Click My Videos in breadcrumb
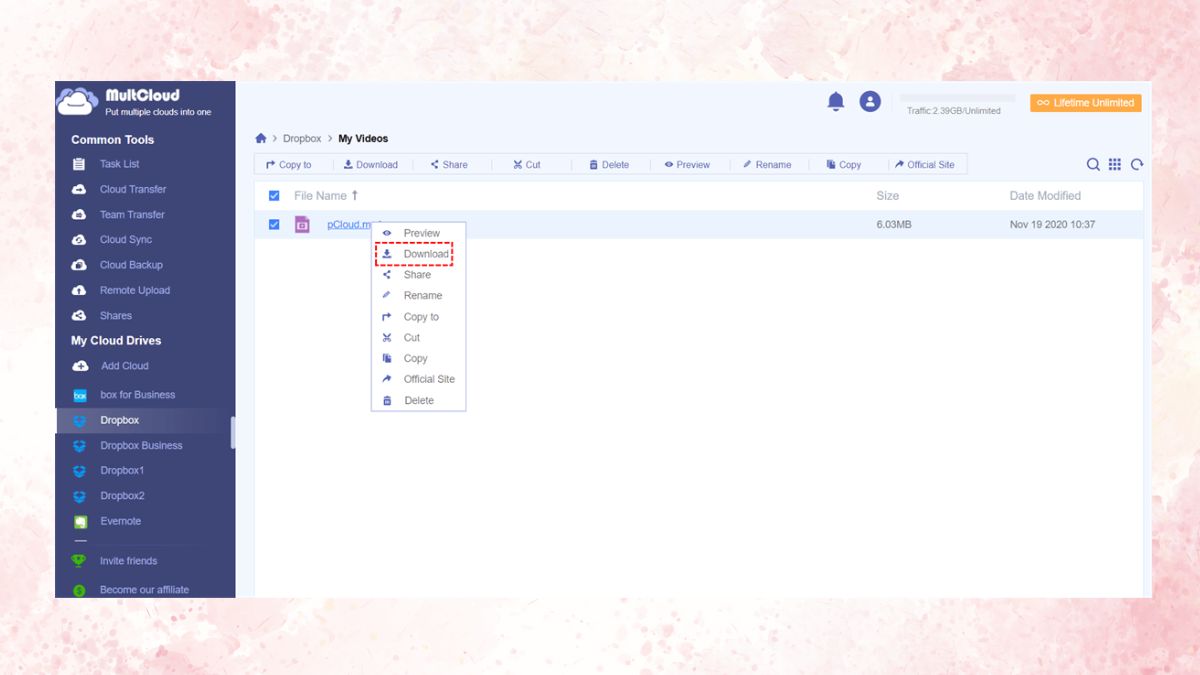The height and width of the screenshot is (675, 1200). click(x=363, y=139)
